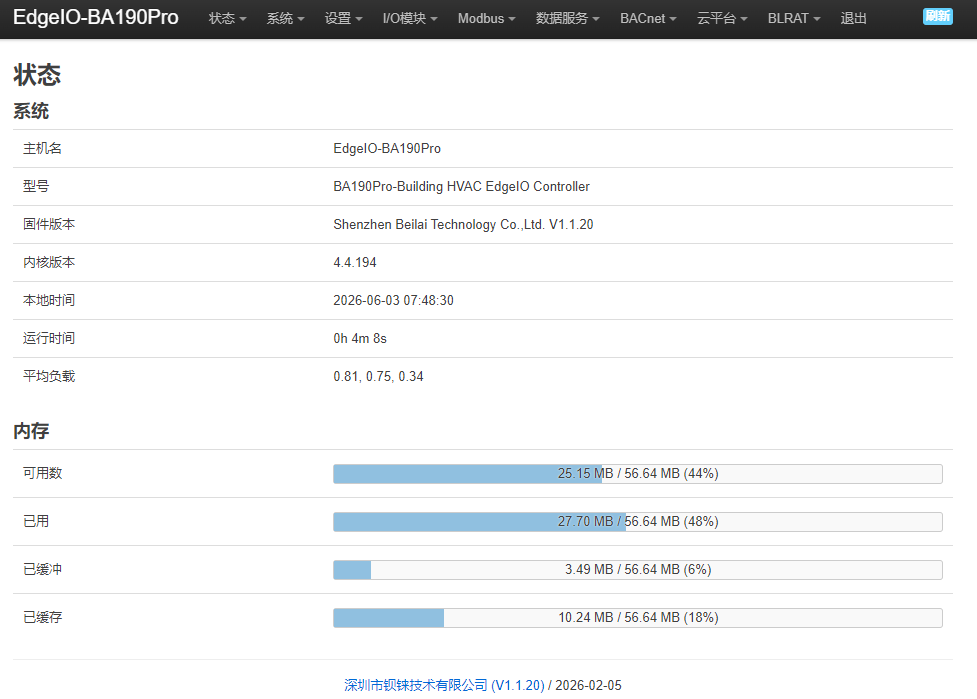Click the 已用 memory progress bar
The height and width of the screenshot is (699, 977).
point(637,521)
